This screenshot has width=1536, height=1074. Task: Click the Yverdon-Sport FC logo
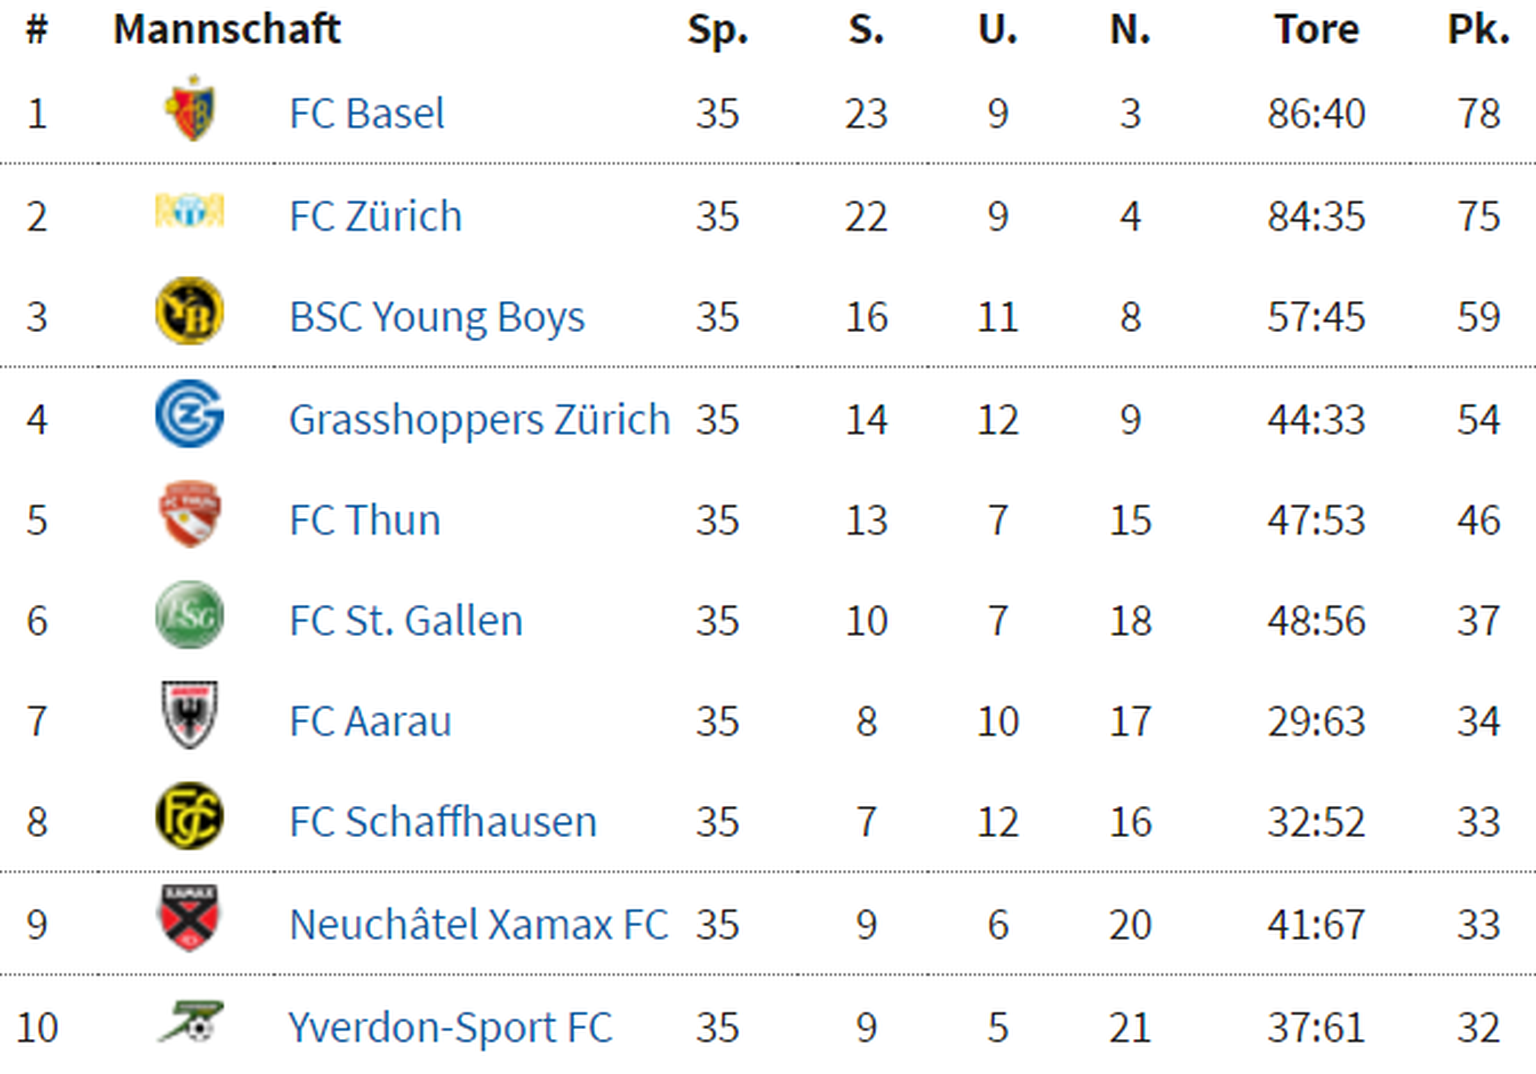click(190, 1022)
